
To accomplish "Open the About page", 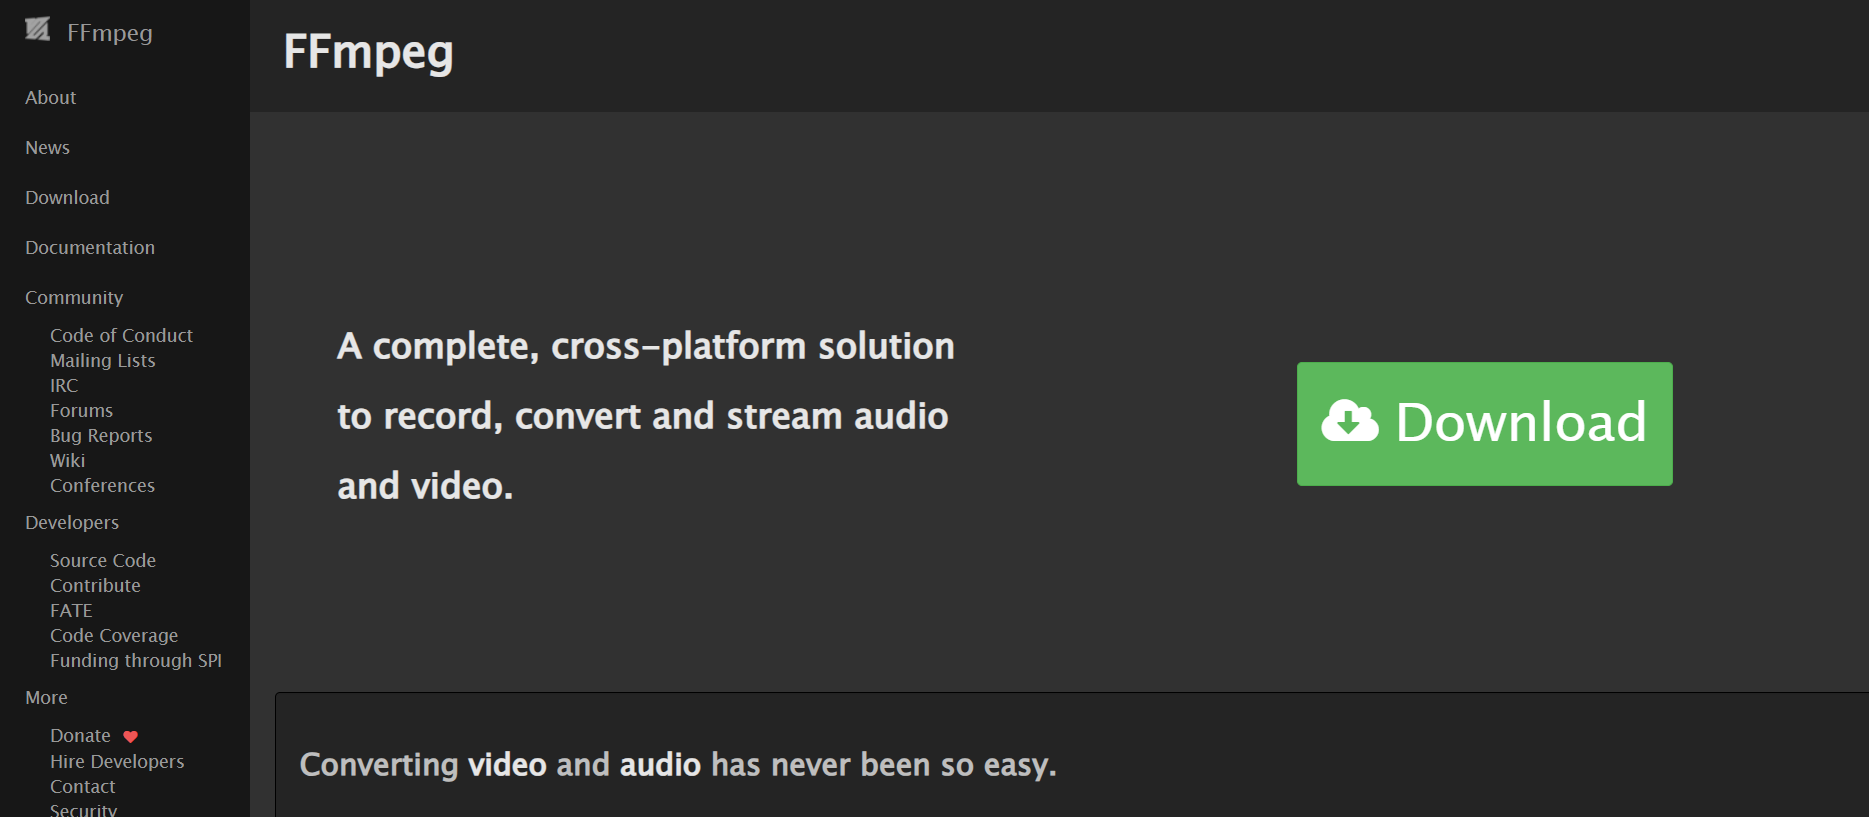I will [51, 98].
